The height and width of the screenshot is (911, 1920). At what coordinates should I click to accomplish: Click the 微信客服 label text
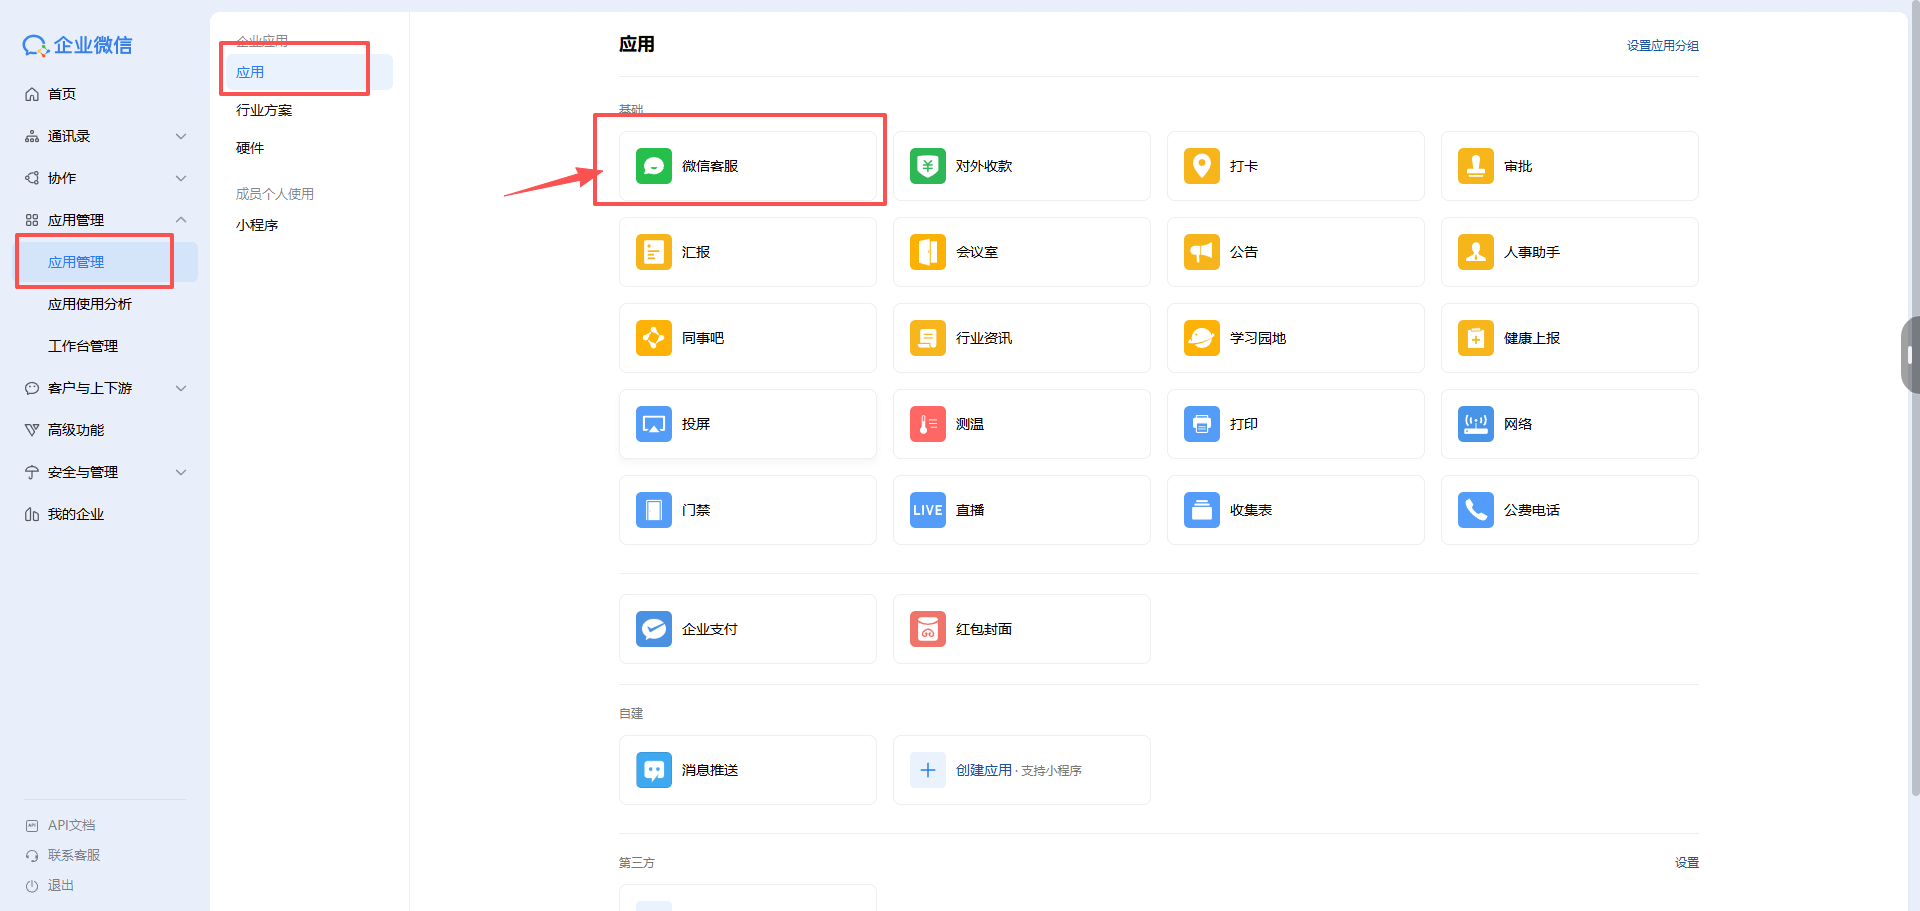pyautogui.click(x=710, y=166)
